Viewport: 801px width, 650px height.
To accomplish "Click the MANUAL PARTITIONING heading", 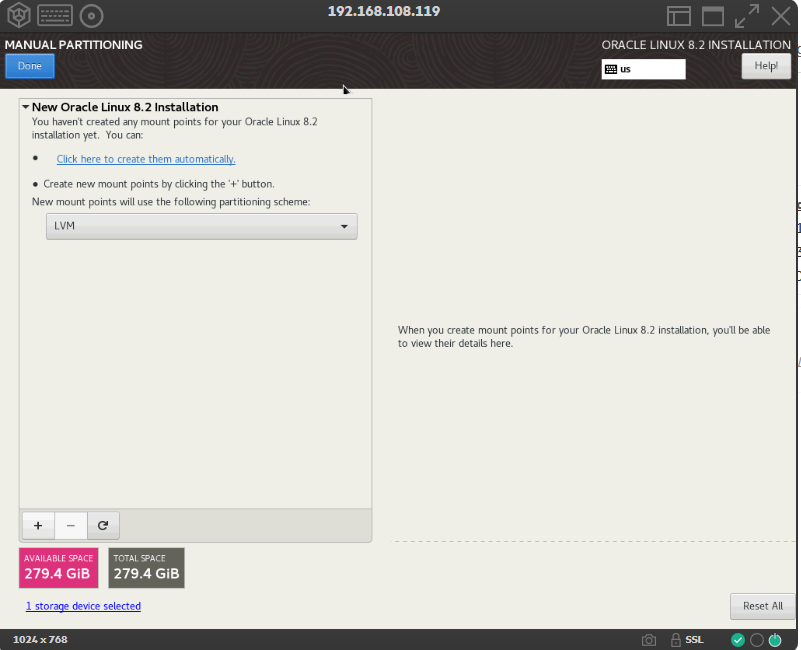I will 74,45.
